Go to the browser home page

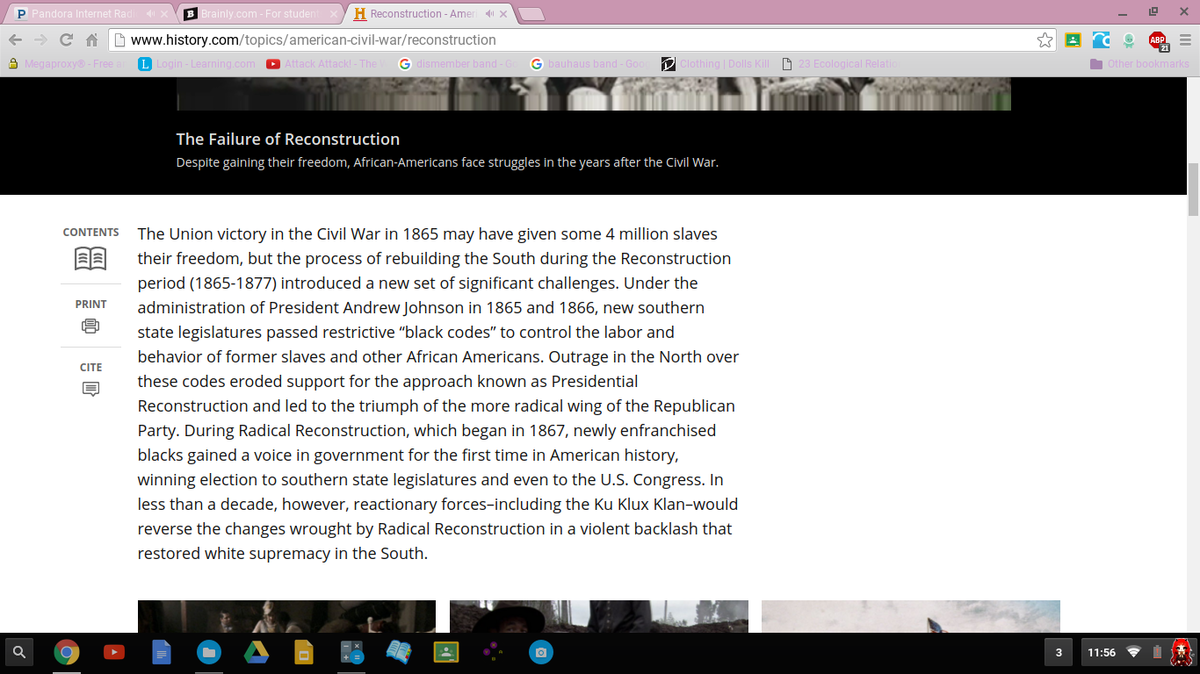coord(94,40)
